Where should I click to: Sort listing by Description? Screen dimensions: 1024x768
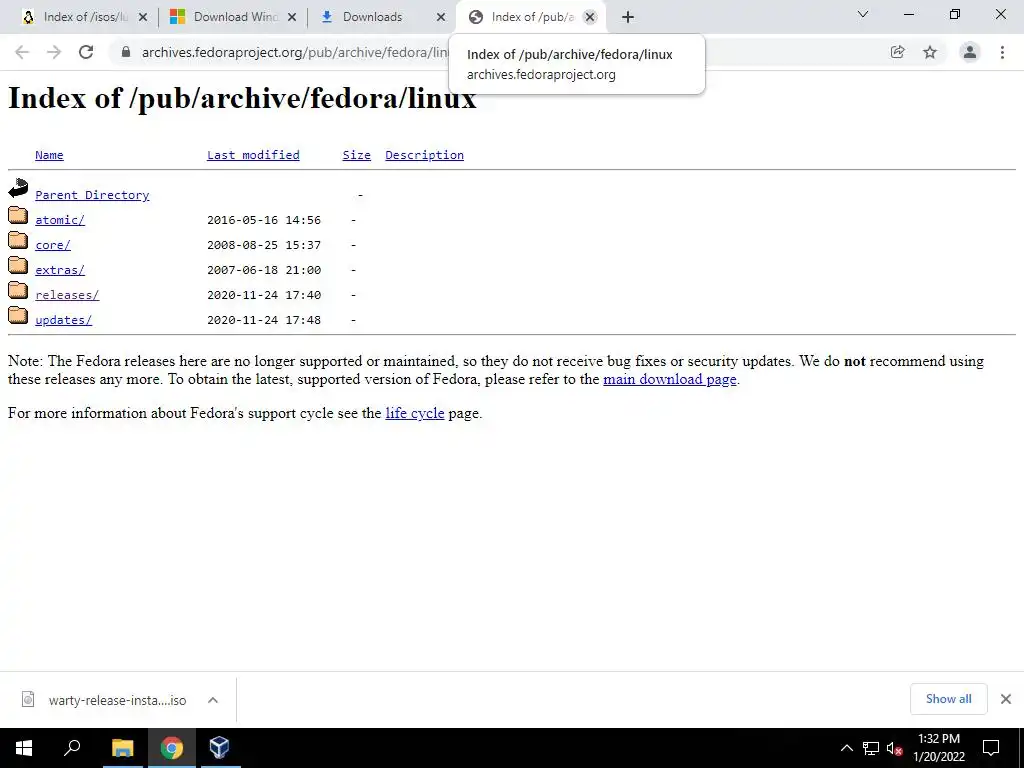tap(424, 155)
